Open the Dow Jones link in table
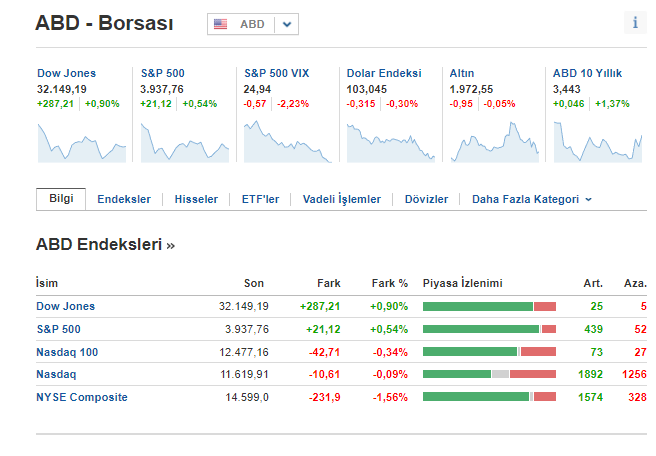656x456 pixels. coord(65,306)
